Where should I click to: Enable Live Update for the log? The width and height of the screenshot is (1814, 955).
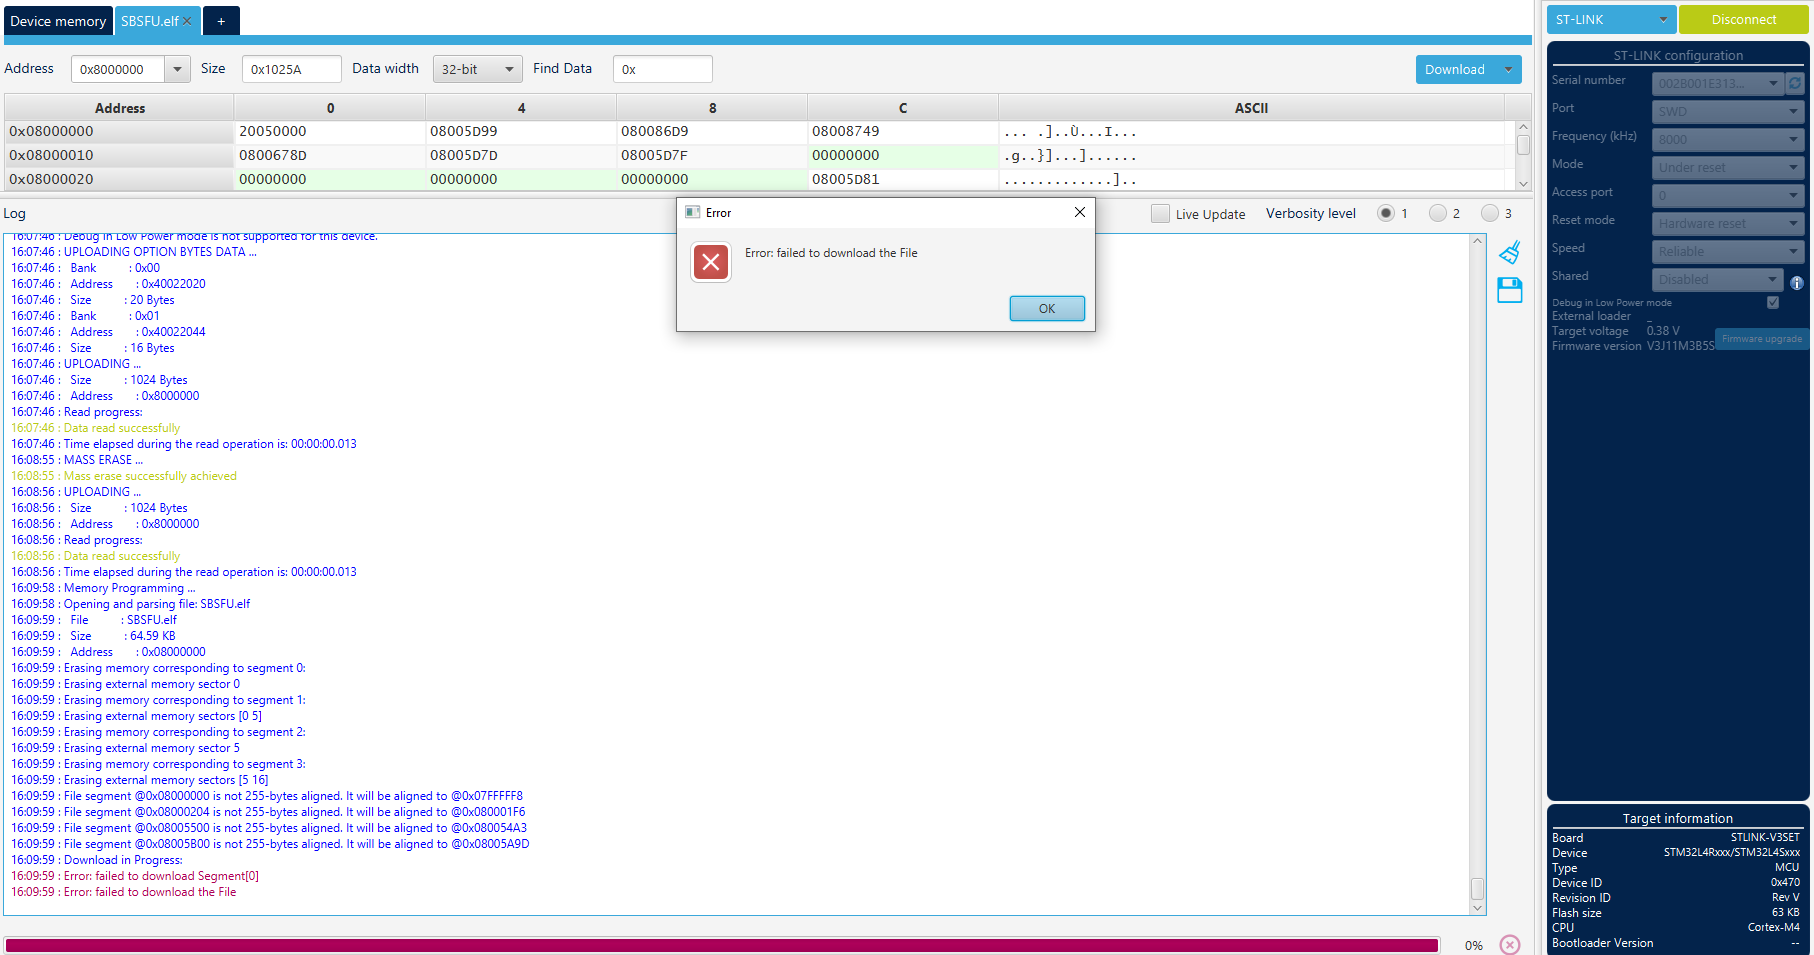click(x=1160, y=213)
